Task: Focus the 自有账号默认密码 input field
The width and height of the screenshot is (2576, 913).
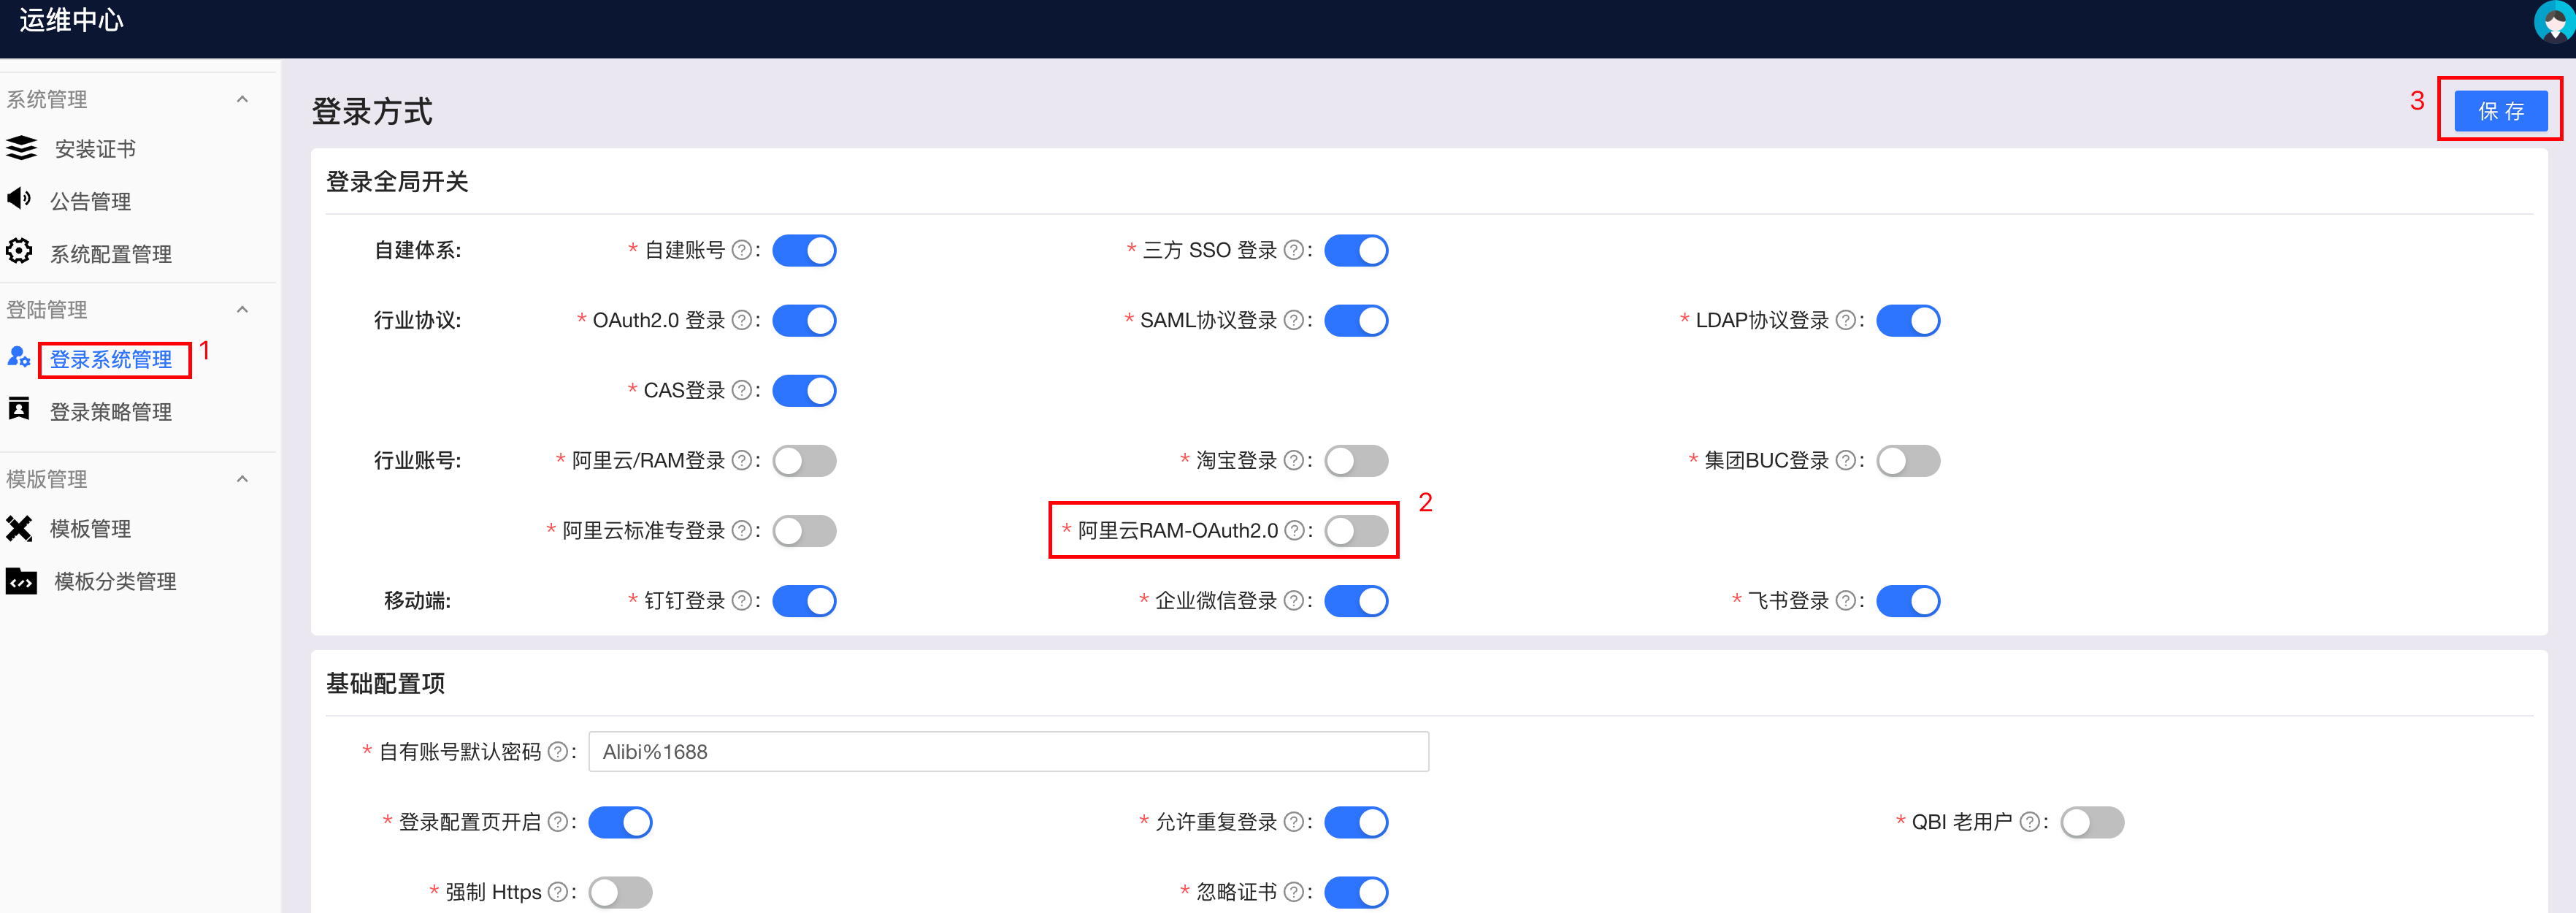Action: (1008, 752)
